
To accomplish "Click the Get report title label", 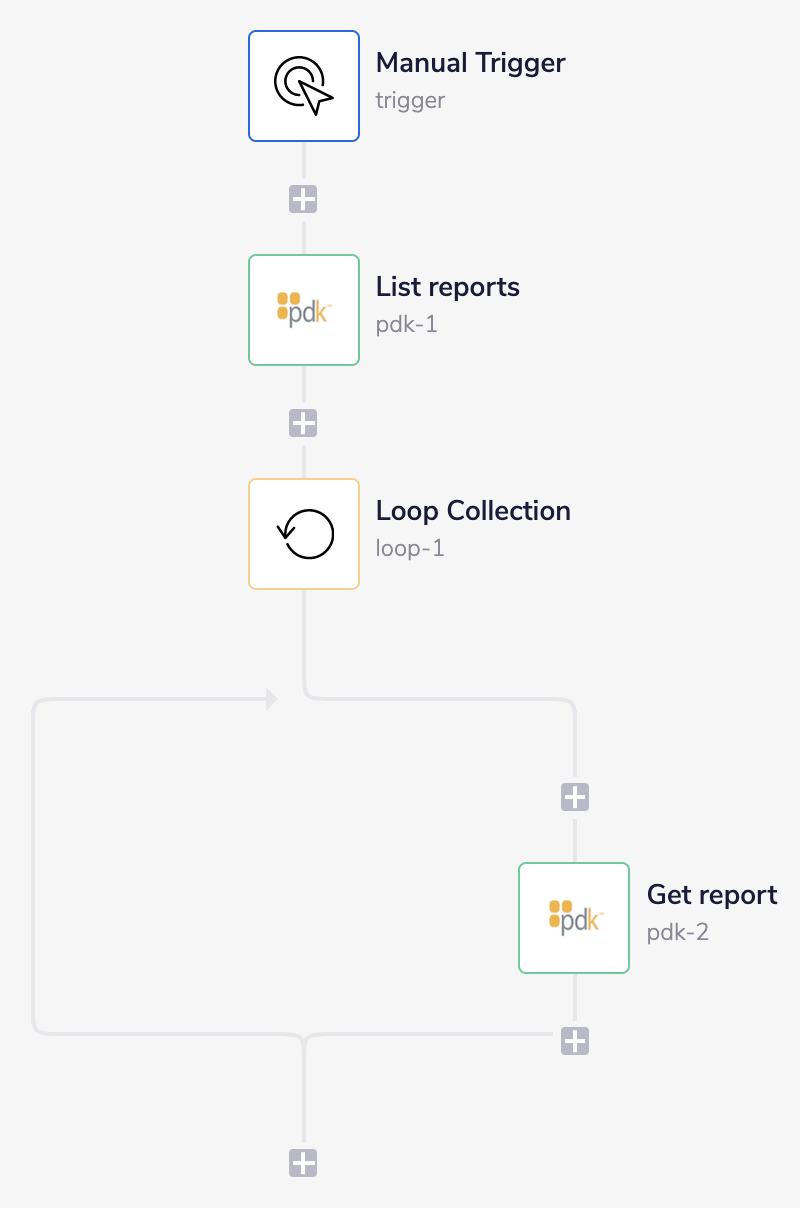I will 711,895.
